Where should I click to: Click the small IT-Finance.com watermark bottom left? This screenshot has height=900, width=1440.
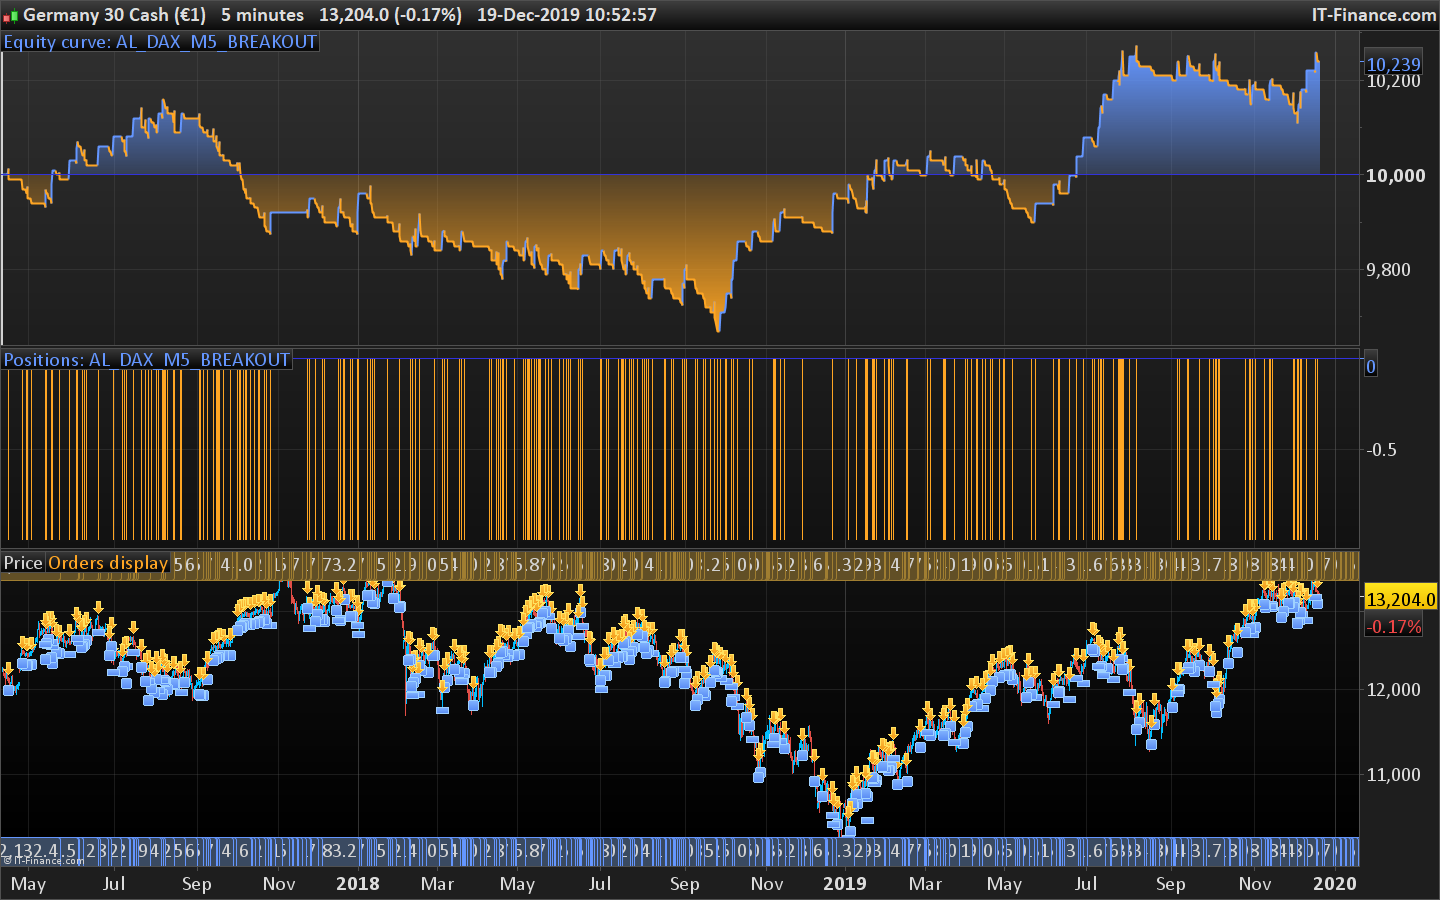pyautogui.click(x=43, y=860)
